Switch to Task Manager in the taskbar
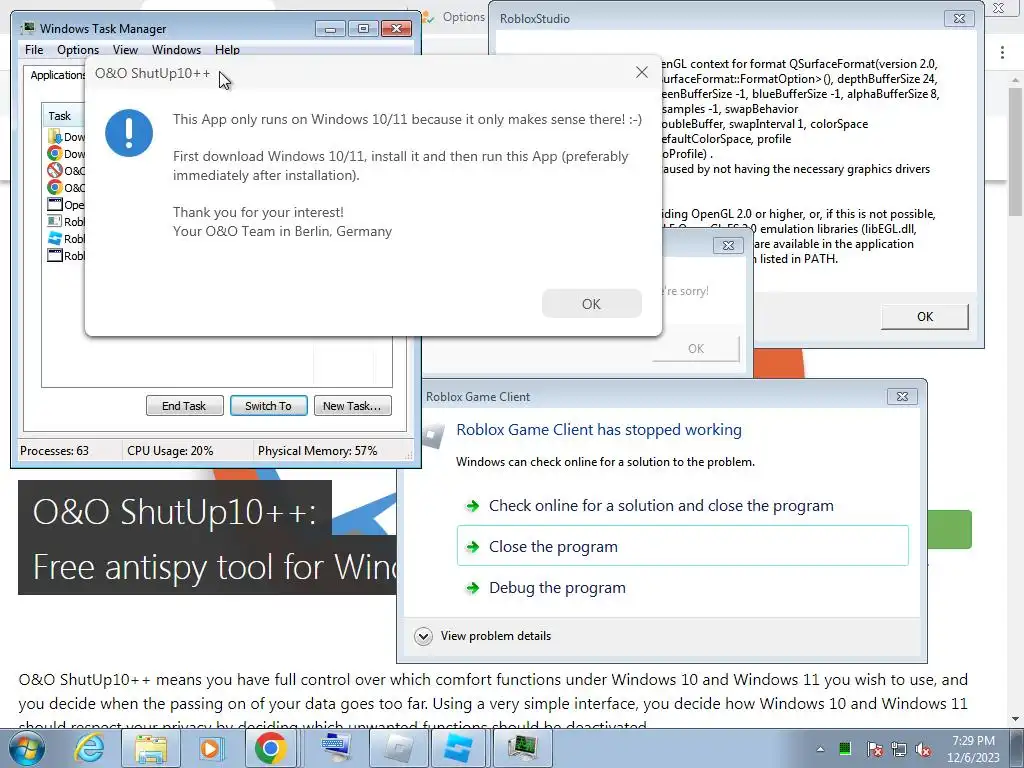1024x768 pixels. click(x=522, y=748)
